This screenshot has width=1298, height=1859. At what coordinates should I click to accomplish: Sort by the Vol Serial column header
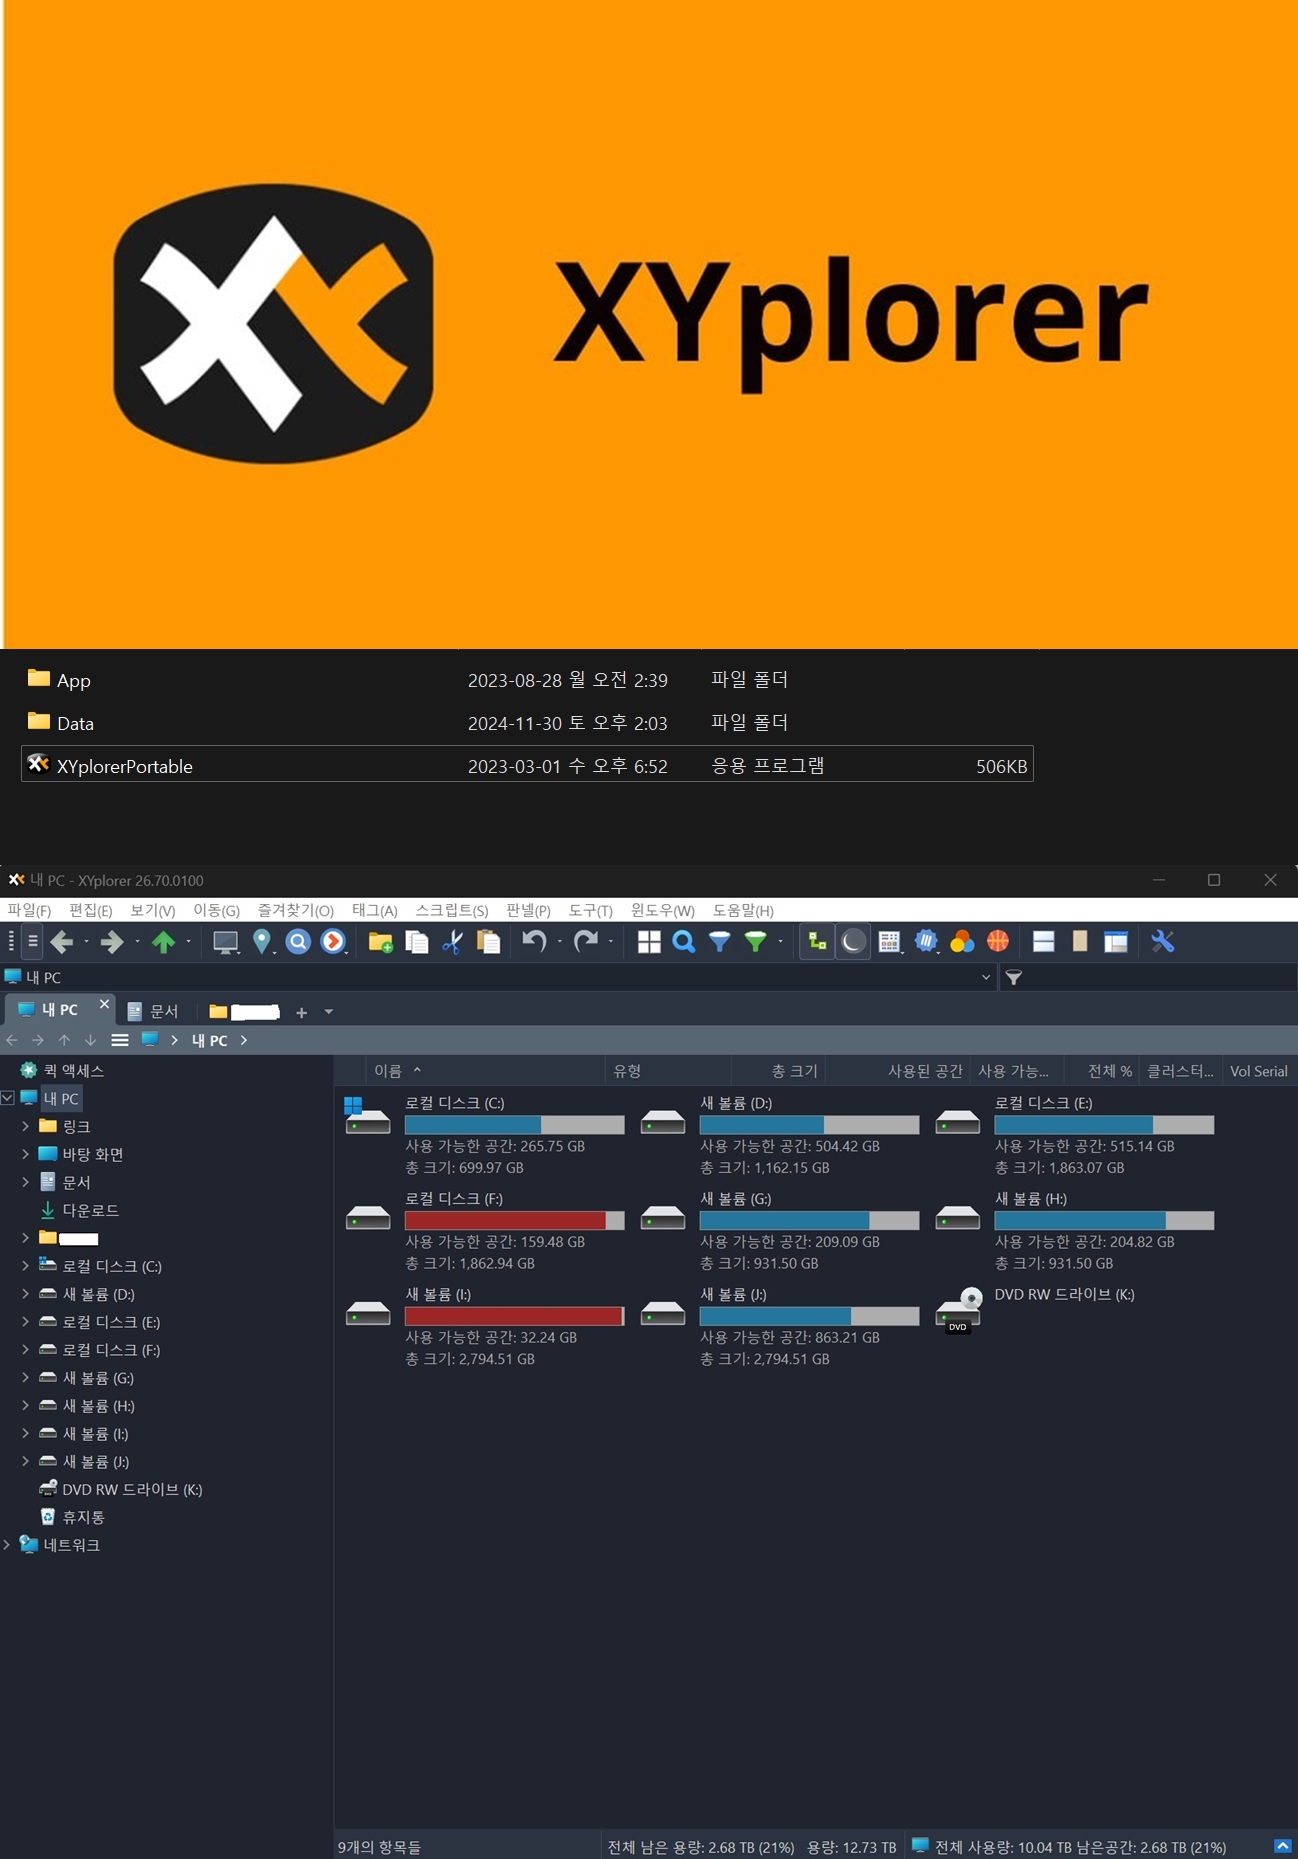pos(1258,1071)
